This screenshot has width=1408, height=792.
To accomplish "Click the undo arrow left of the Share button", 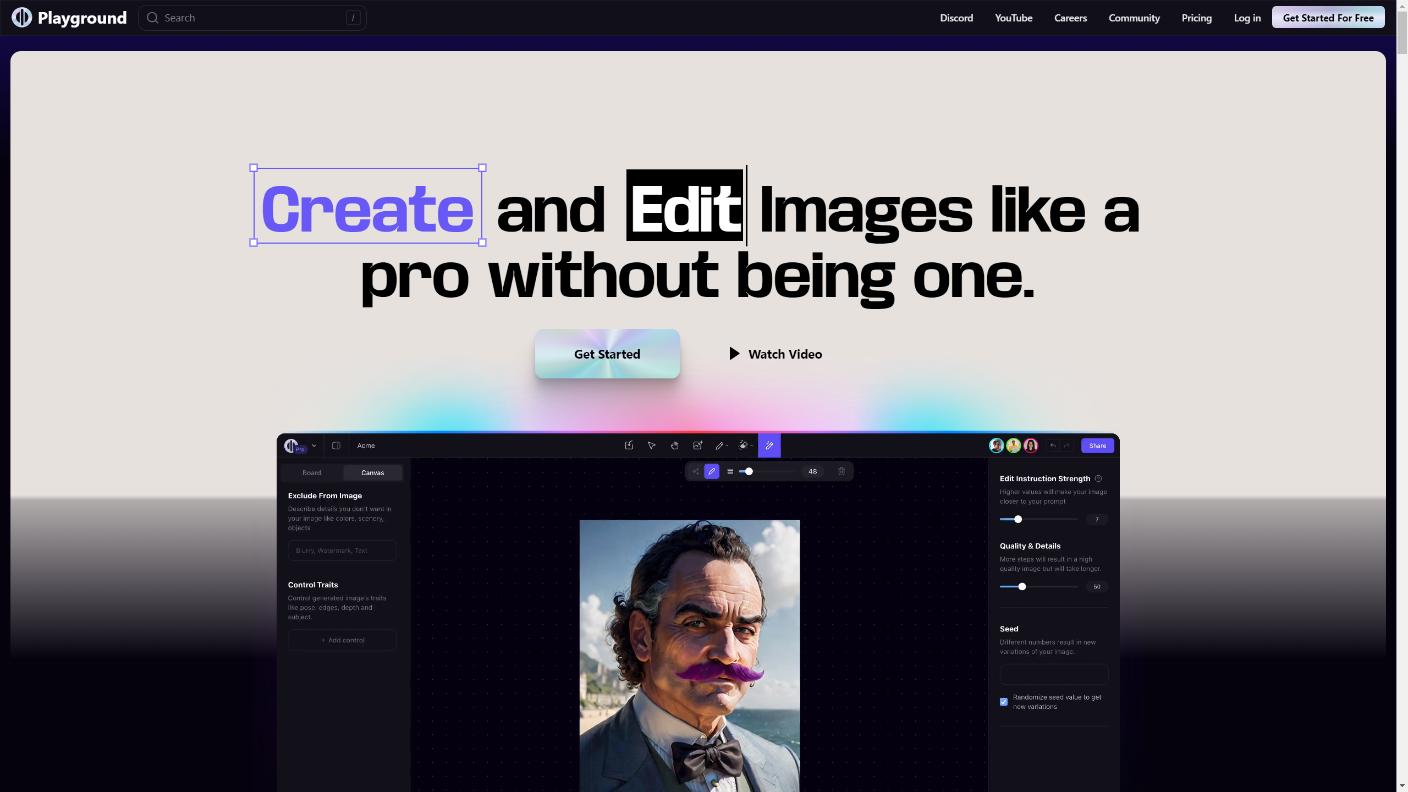I will tap(1053, 446).
